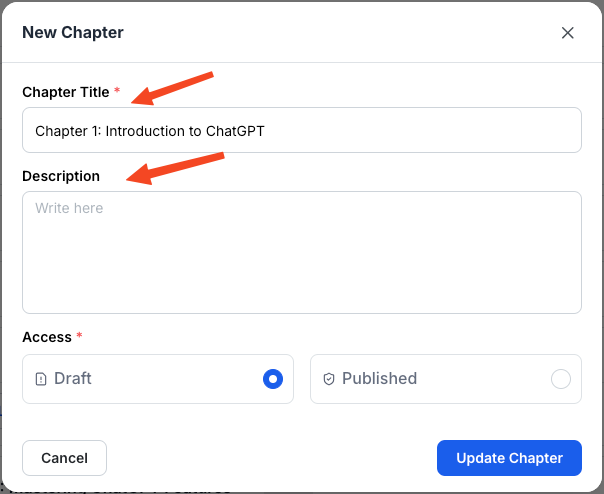Click the Draft label text
Viewport: 604px width, 494px height.
pyautogui.click(x=72, y=378)
